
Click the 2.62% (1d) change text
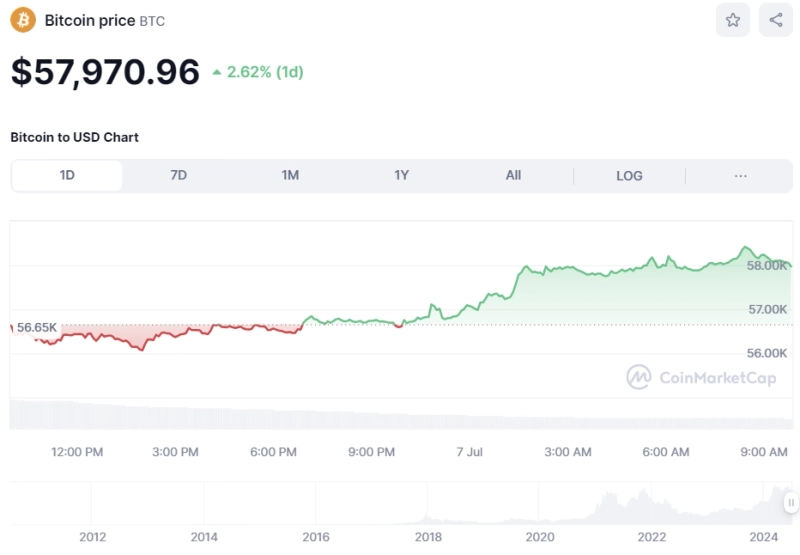265,72
